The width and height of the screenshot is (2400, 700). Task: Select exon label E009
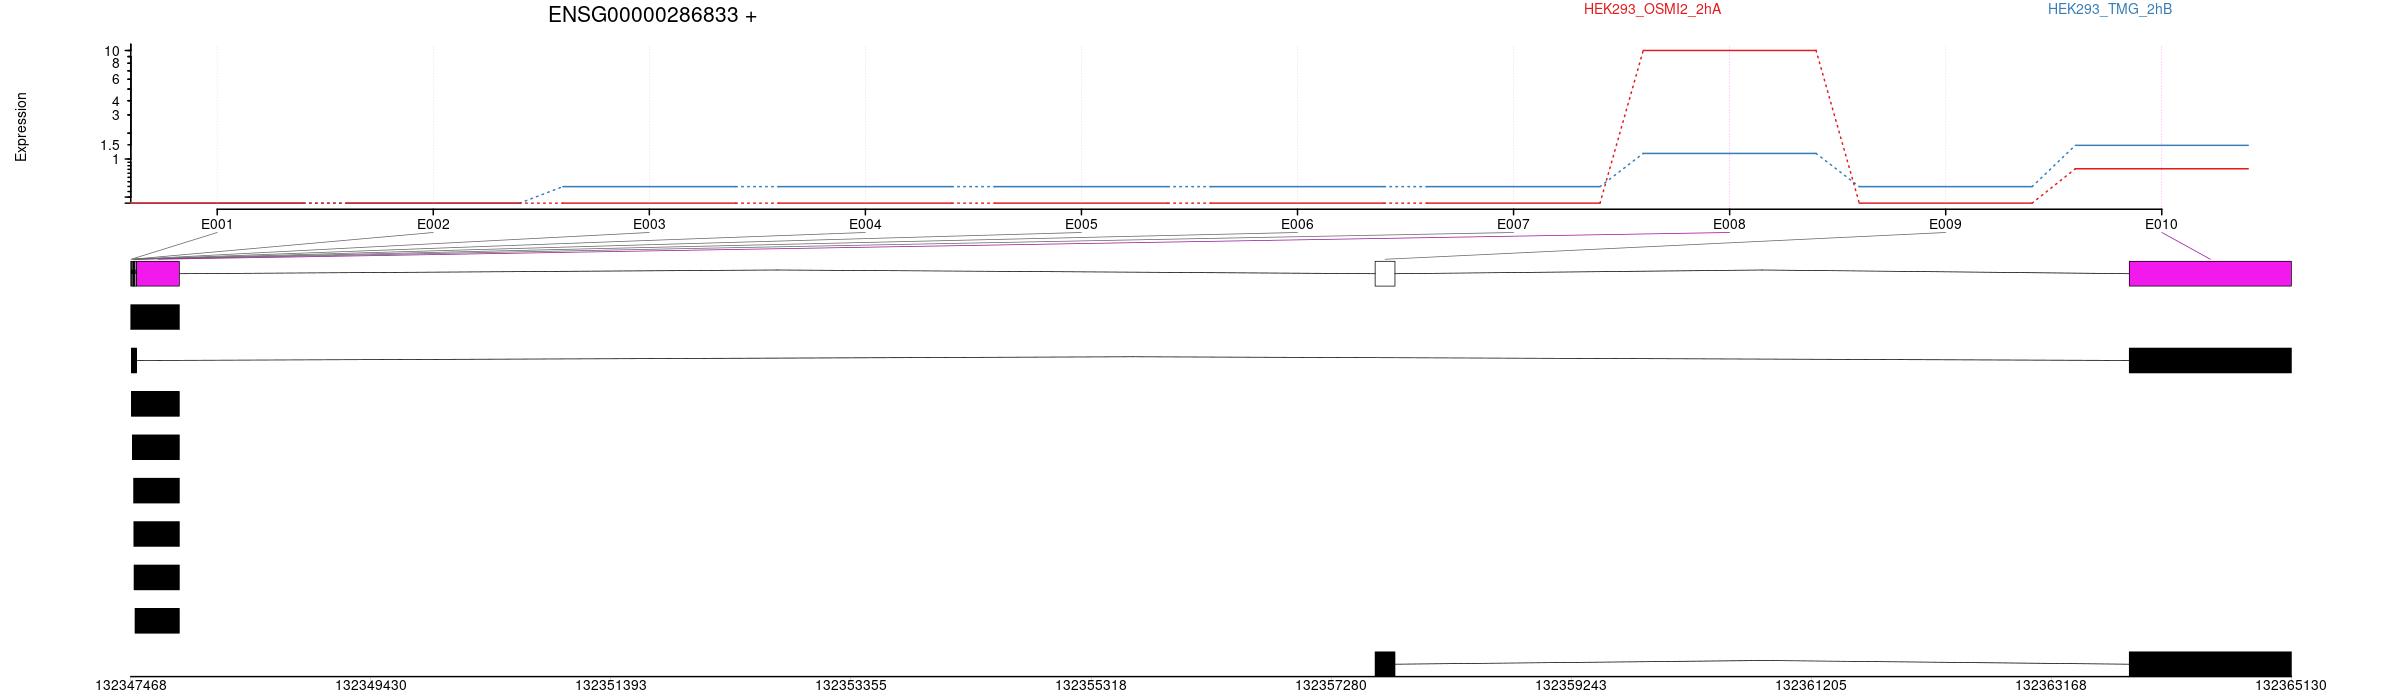point(1945,225)
